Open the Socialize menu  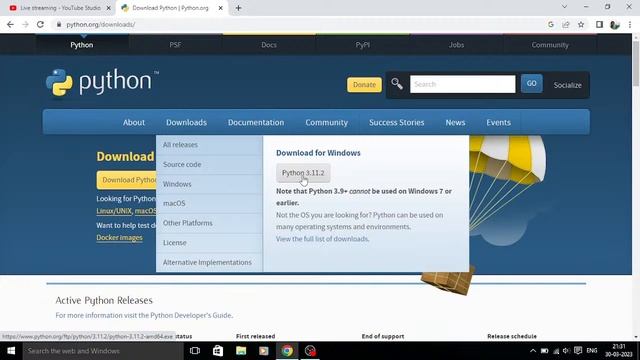[x=567, y=85]
